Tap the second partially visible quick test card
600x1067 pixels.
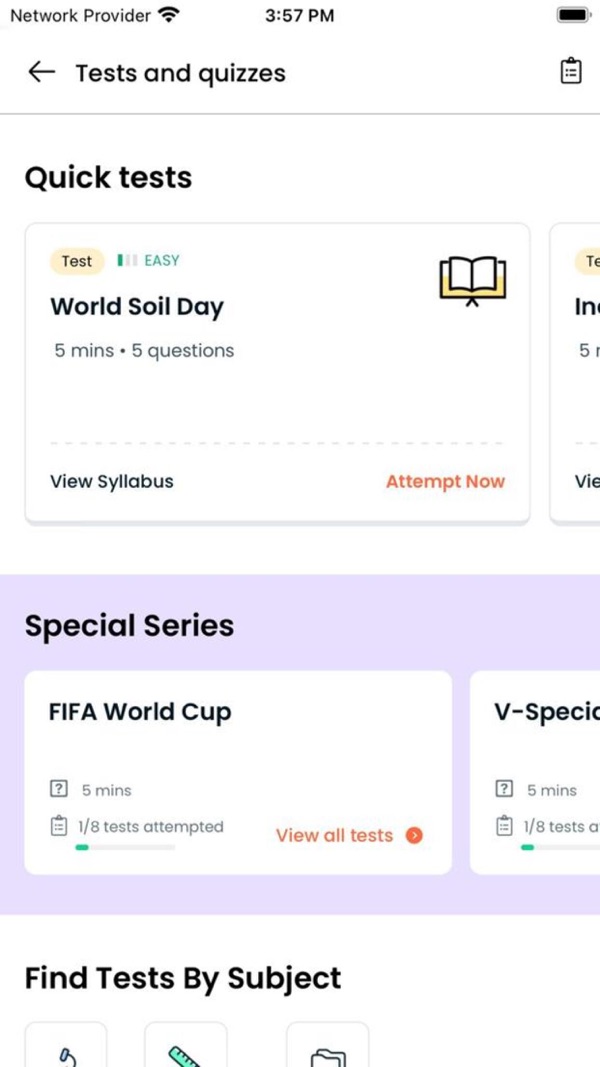[x=575, y=374]
